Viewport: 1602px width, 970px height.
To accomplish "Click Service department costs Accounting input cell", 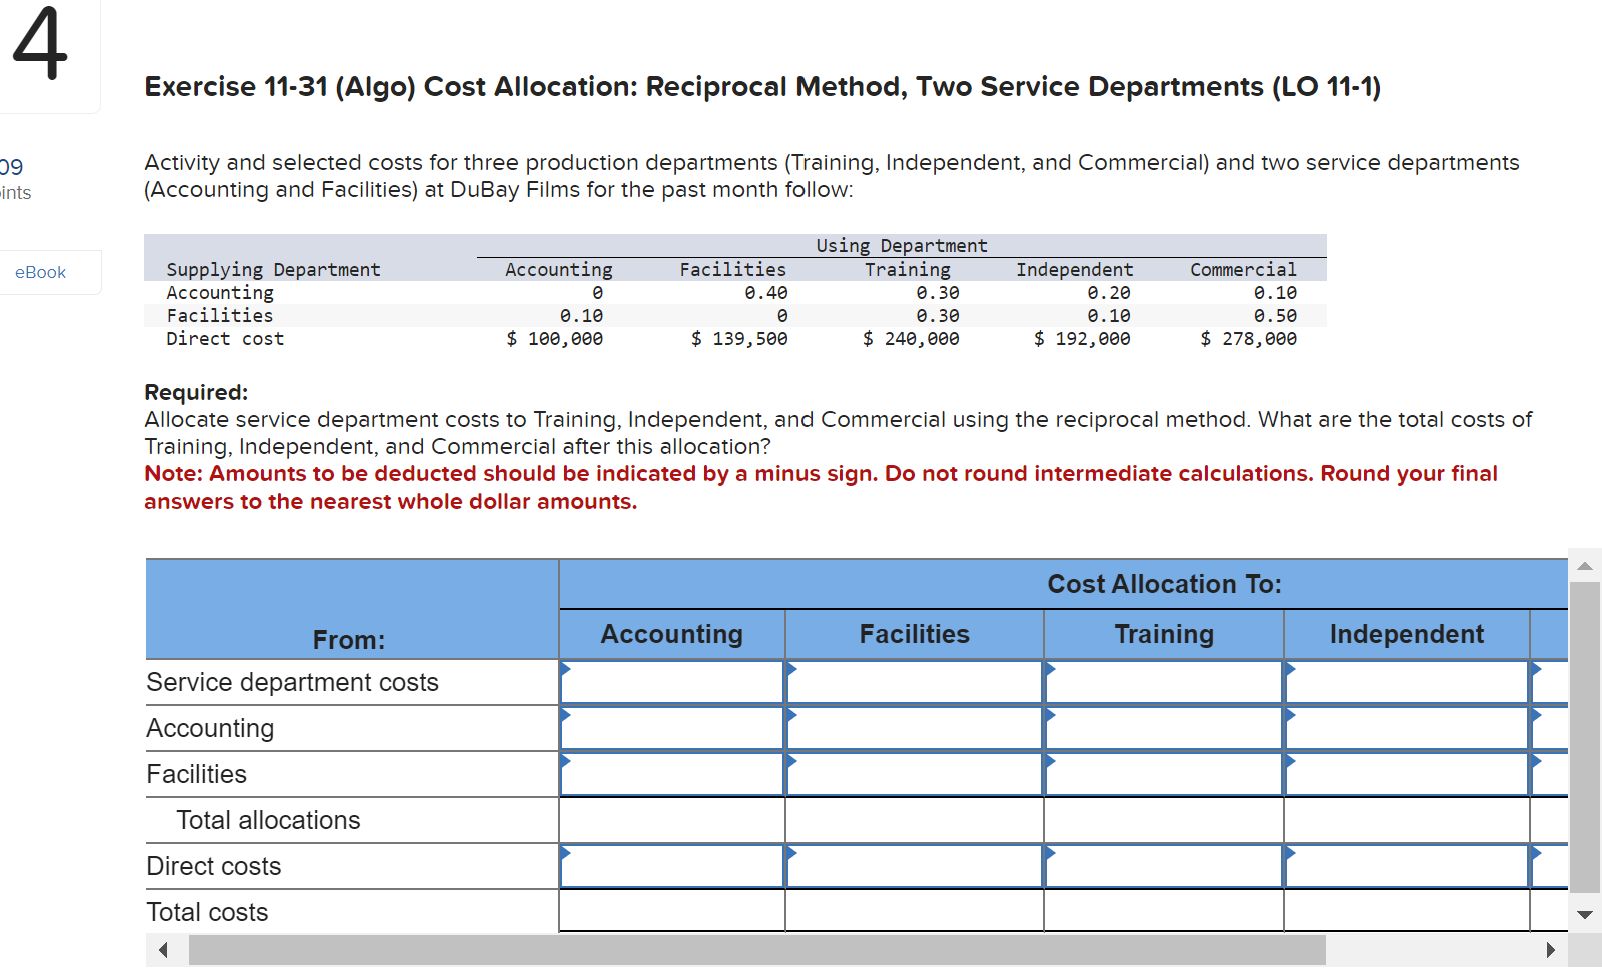I will (x=672, y=682).
